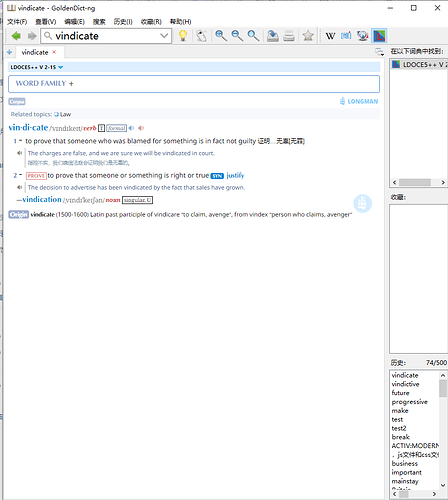
Task: Toggle the blue bracket dictionary icon
Action: [346, 36]
